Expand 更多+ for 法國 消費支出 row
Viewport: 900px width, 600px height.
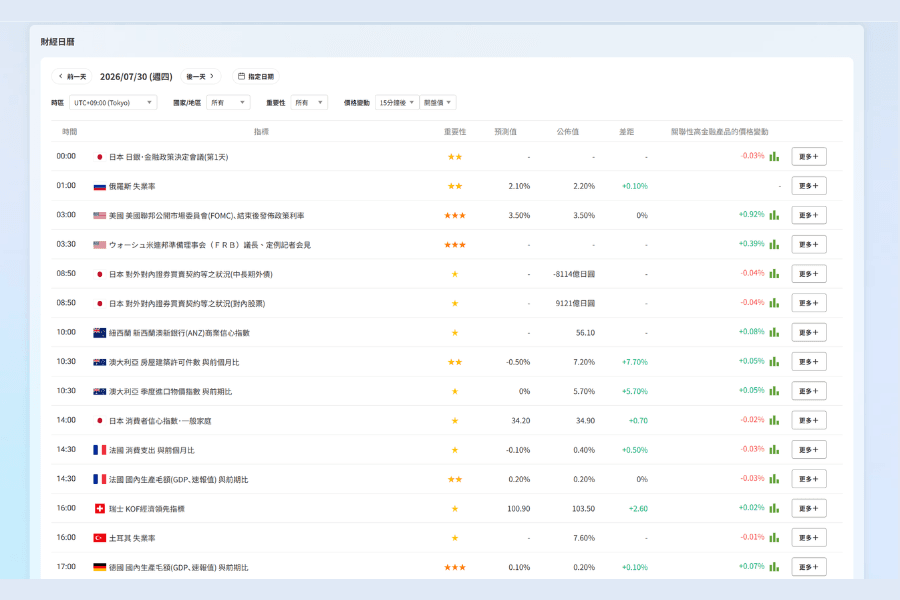[809, 449]
